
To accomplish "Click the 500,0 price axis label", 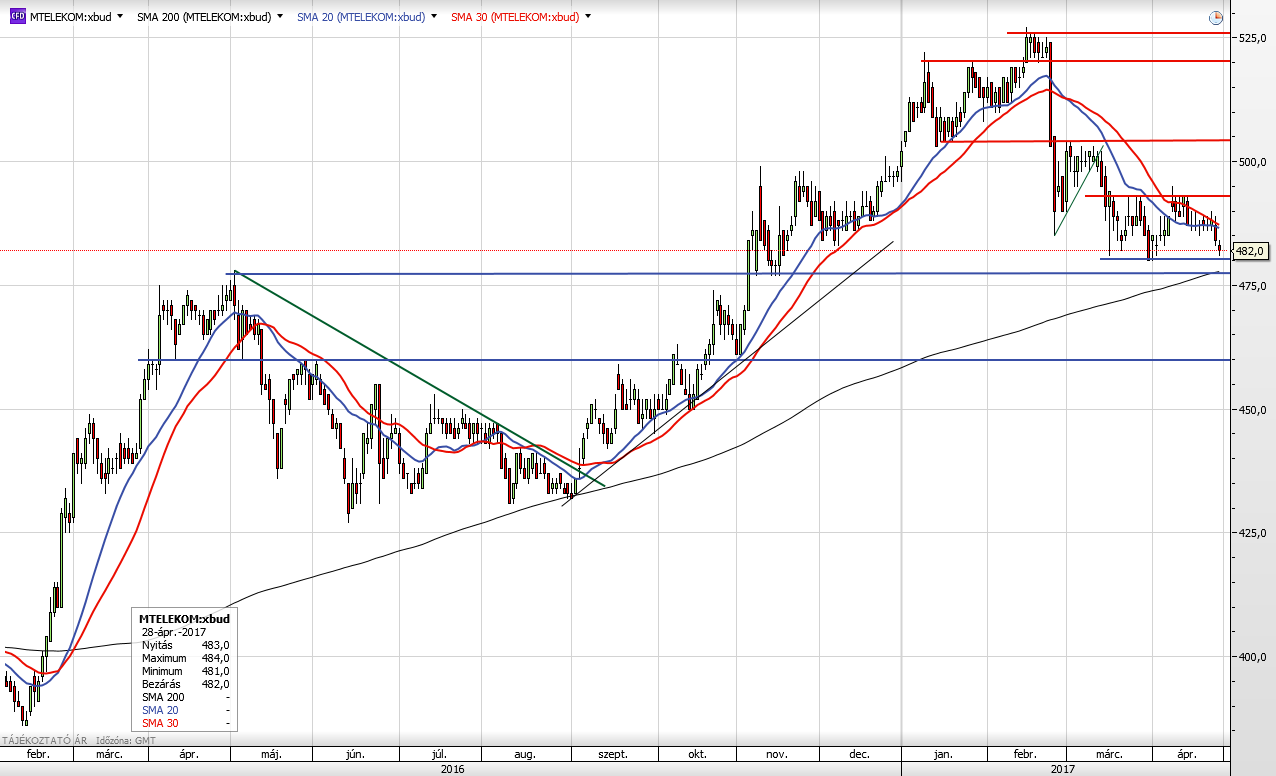I will click(1254, 162).
